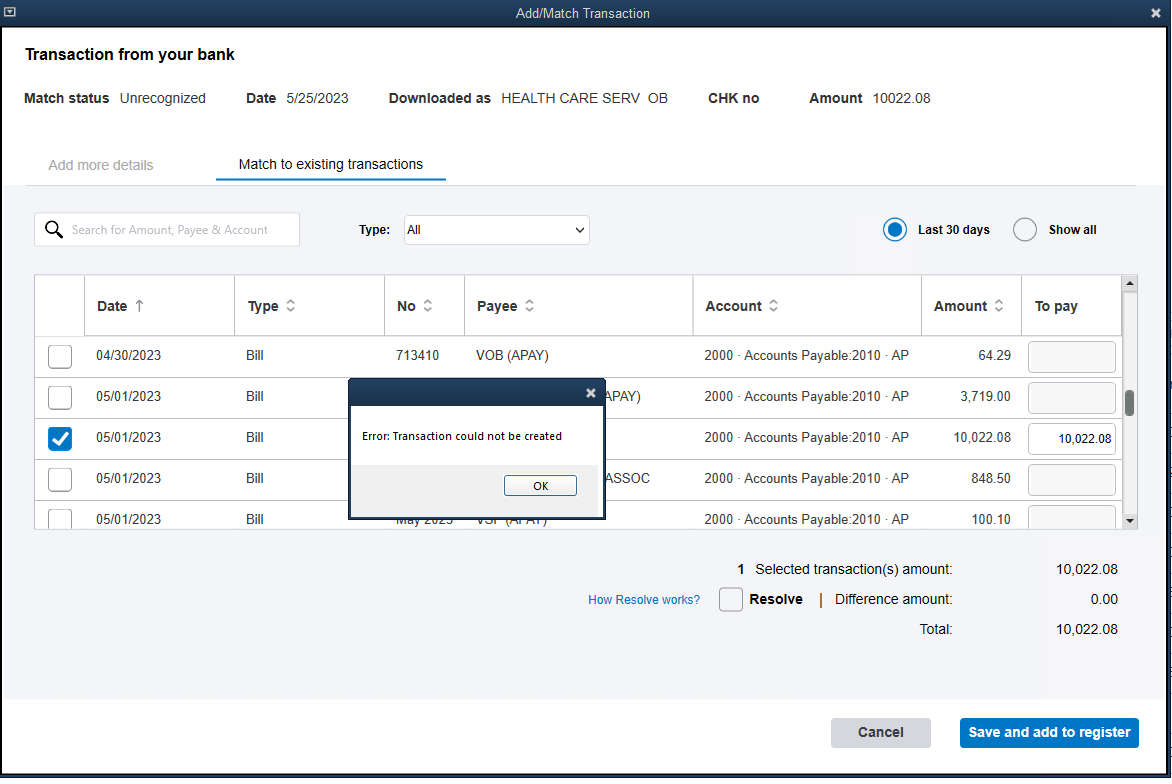Screen dimensions: 1172x784
Task: Select the checkbox for the 04/30/2023 VOB bill
Action: pos(59,356)
